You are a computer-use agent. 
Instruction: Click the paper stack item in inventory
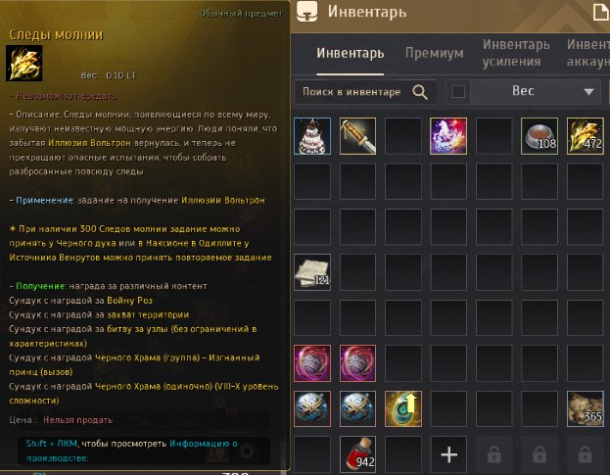[312, 272]
